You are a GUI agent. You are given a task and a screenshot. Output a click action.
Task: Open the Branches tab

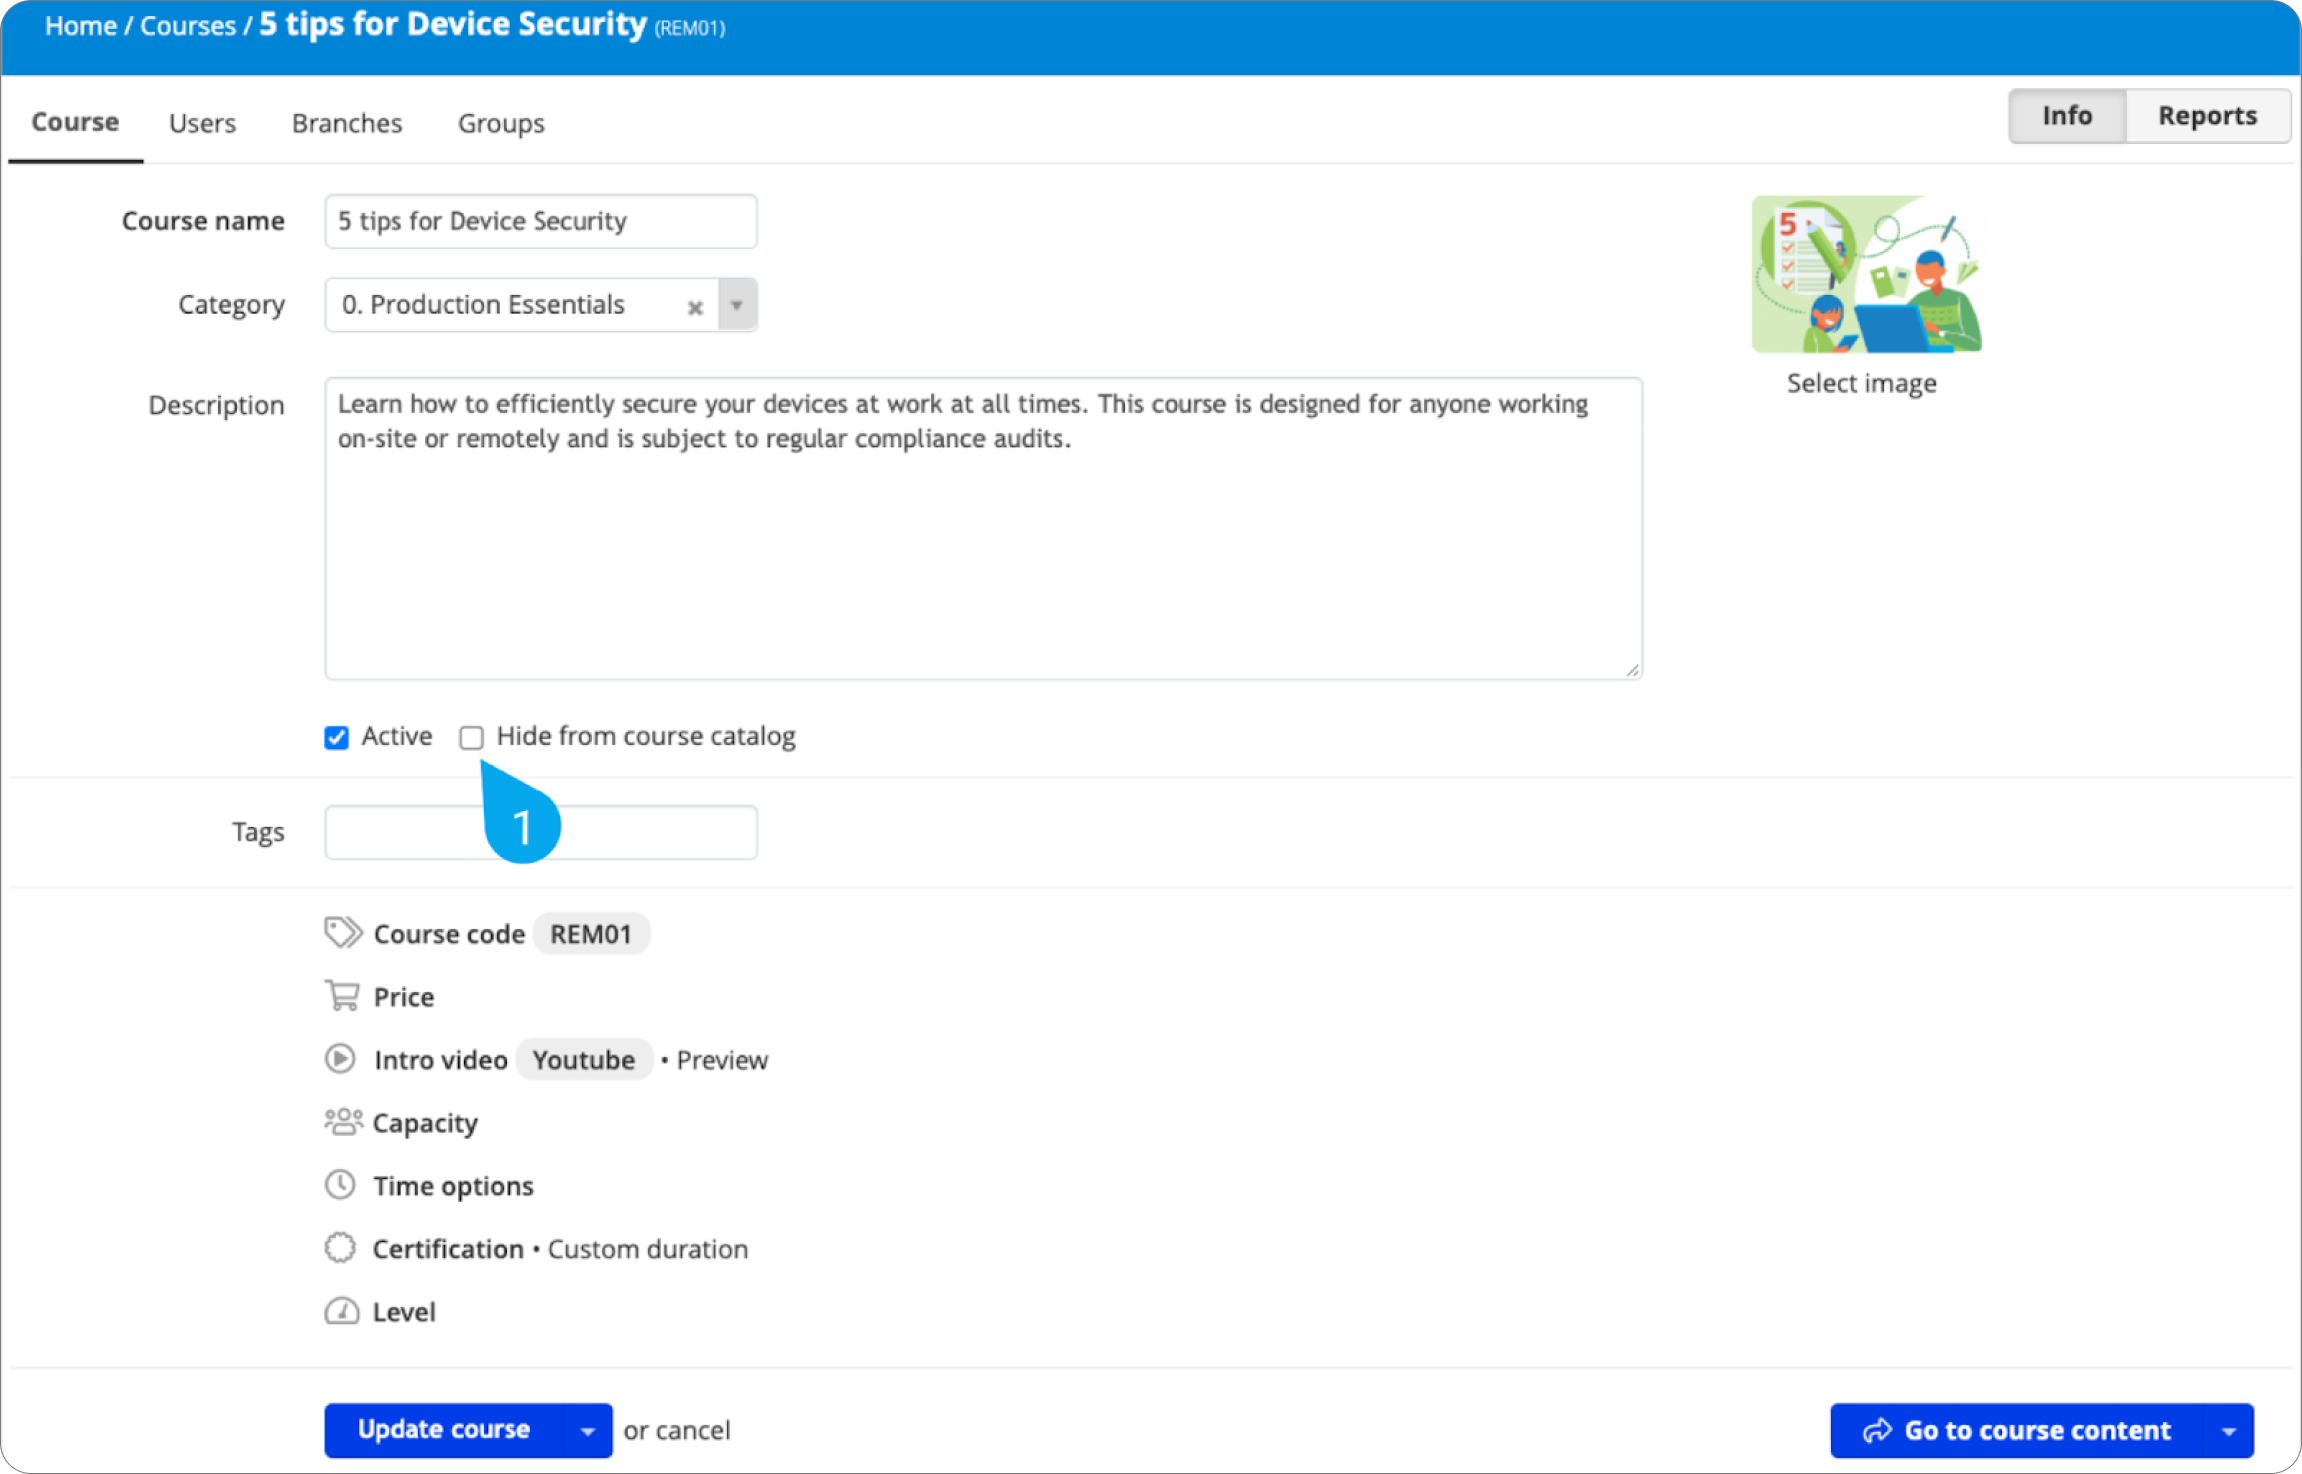coord(347,123)
